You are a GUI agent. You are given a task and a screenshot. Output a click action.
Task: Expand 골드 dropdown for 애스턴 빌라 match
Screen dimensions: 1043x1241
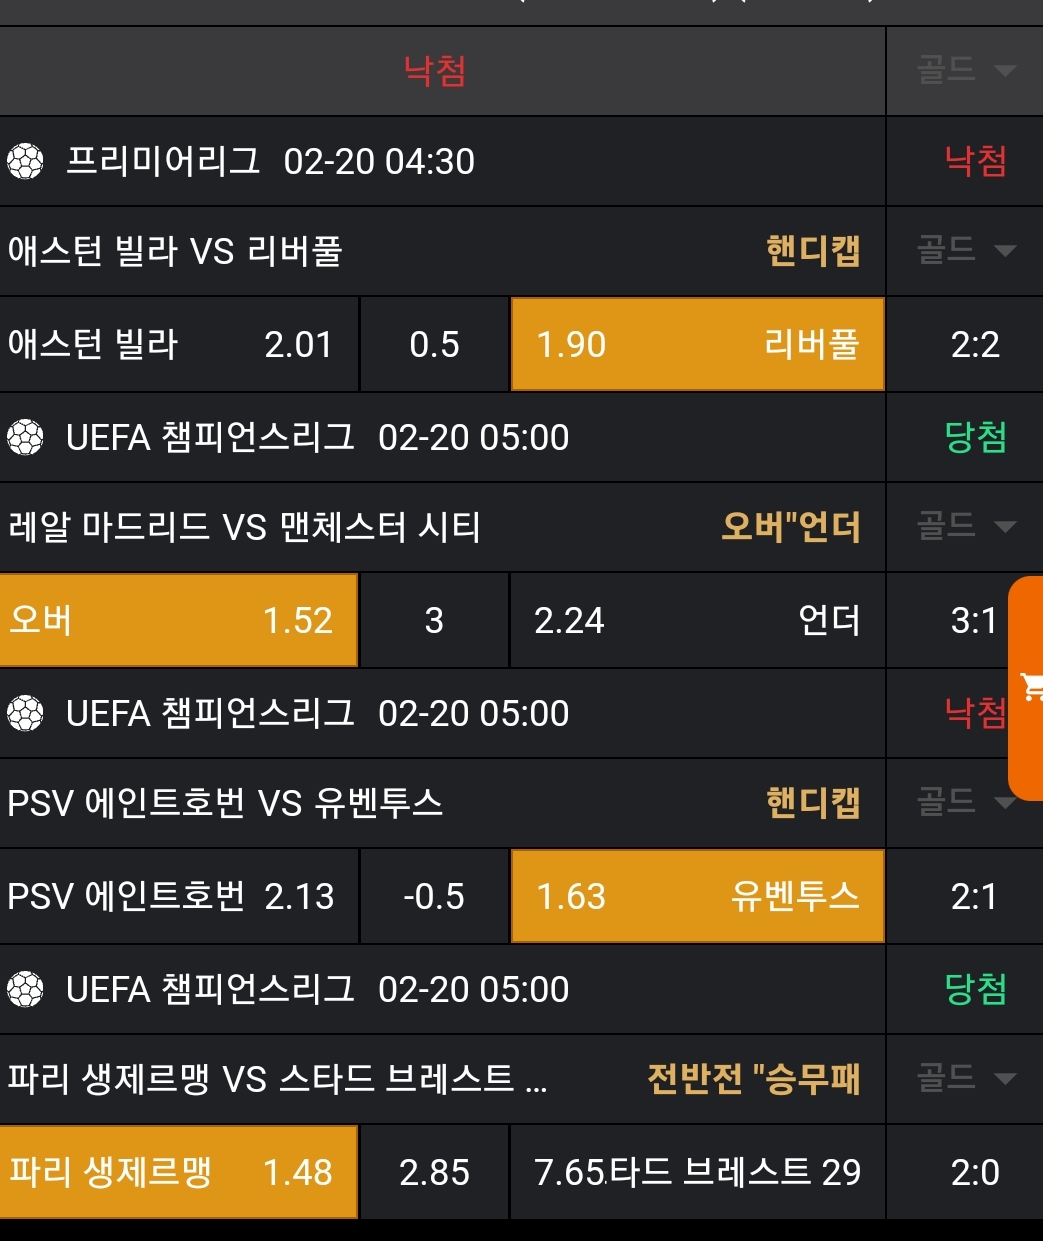pyautogui.click(x=965, y=250)
